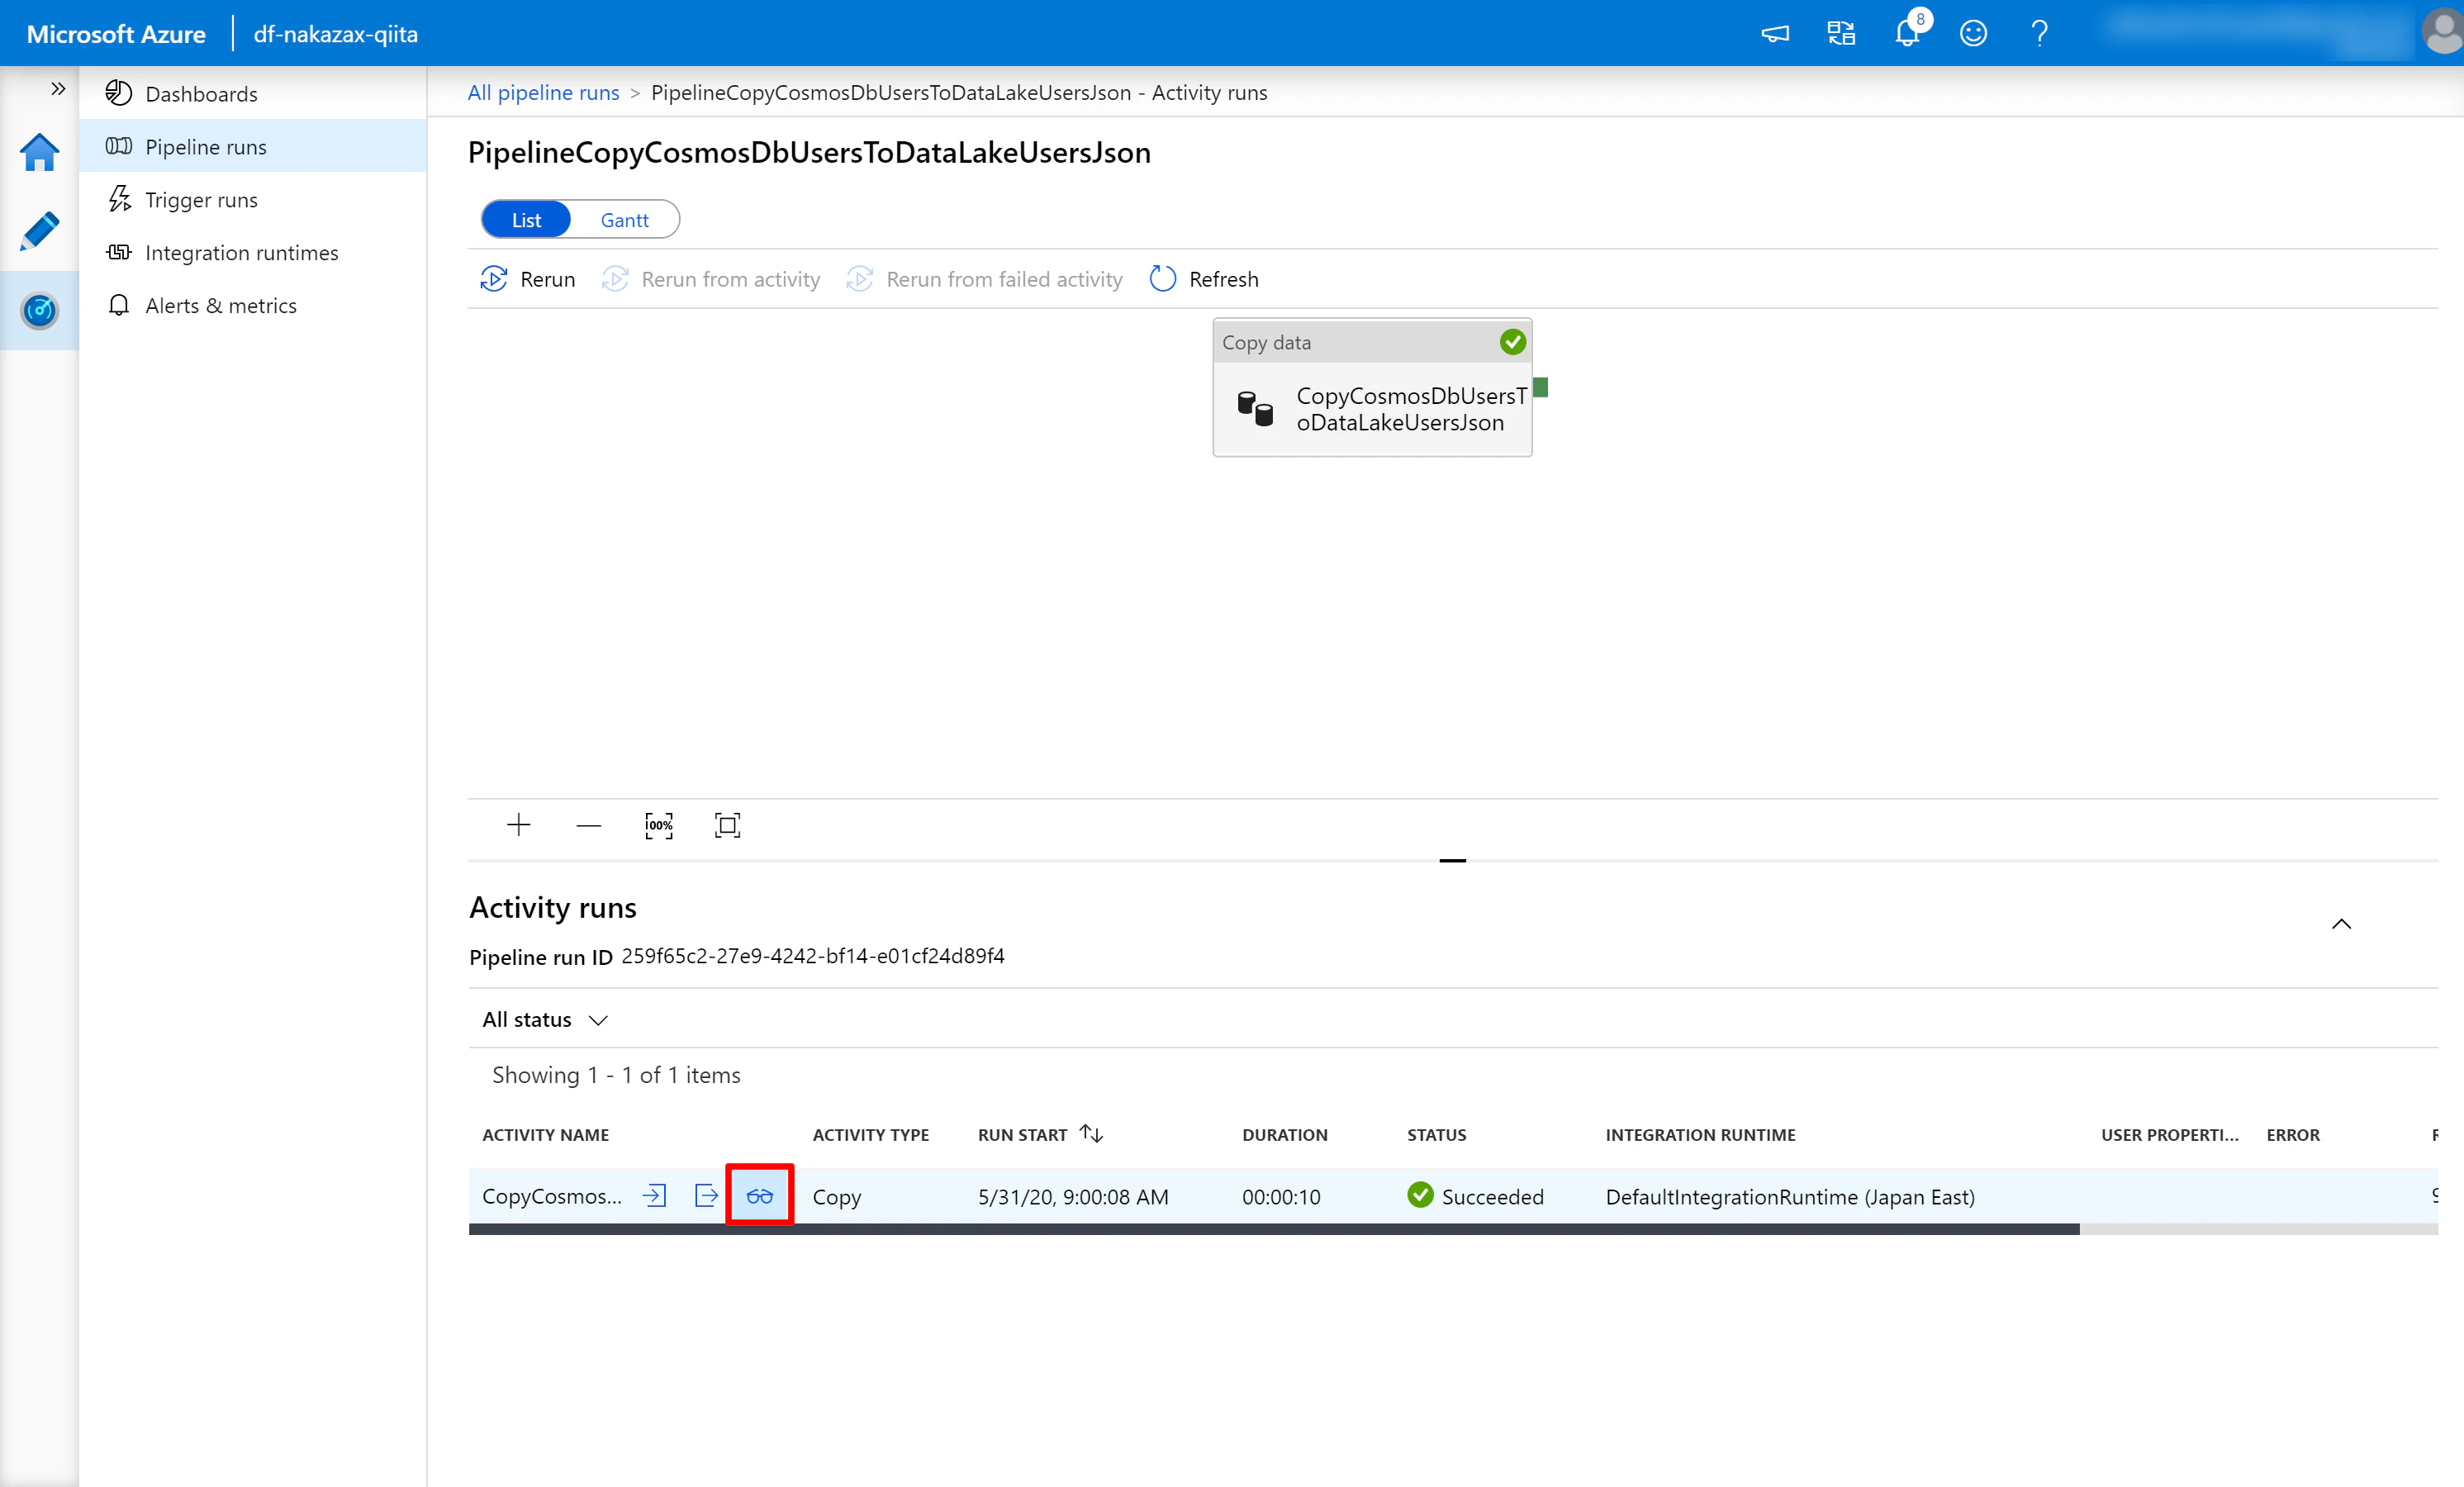
Task: Switch to the List view toggle
Action: (x=526, y=220)
